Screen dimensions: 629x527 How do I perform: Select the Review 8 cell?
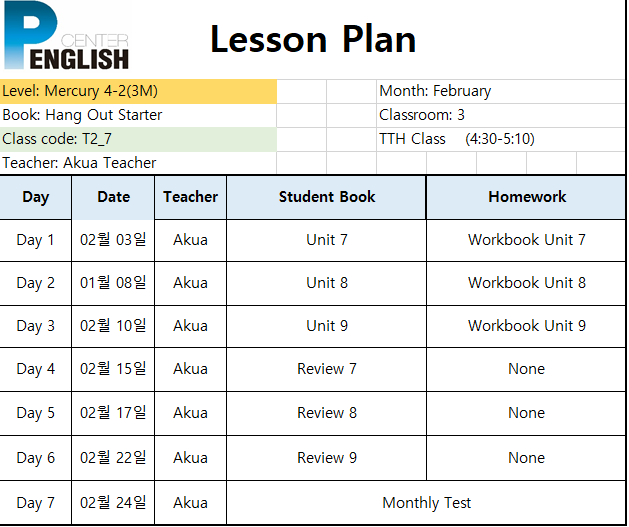[x=327, y=413]
